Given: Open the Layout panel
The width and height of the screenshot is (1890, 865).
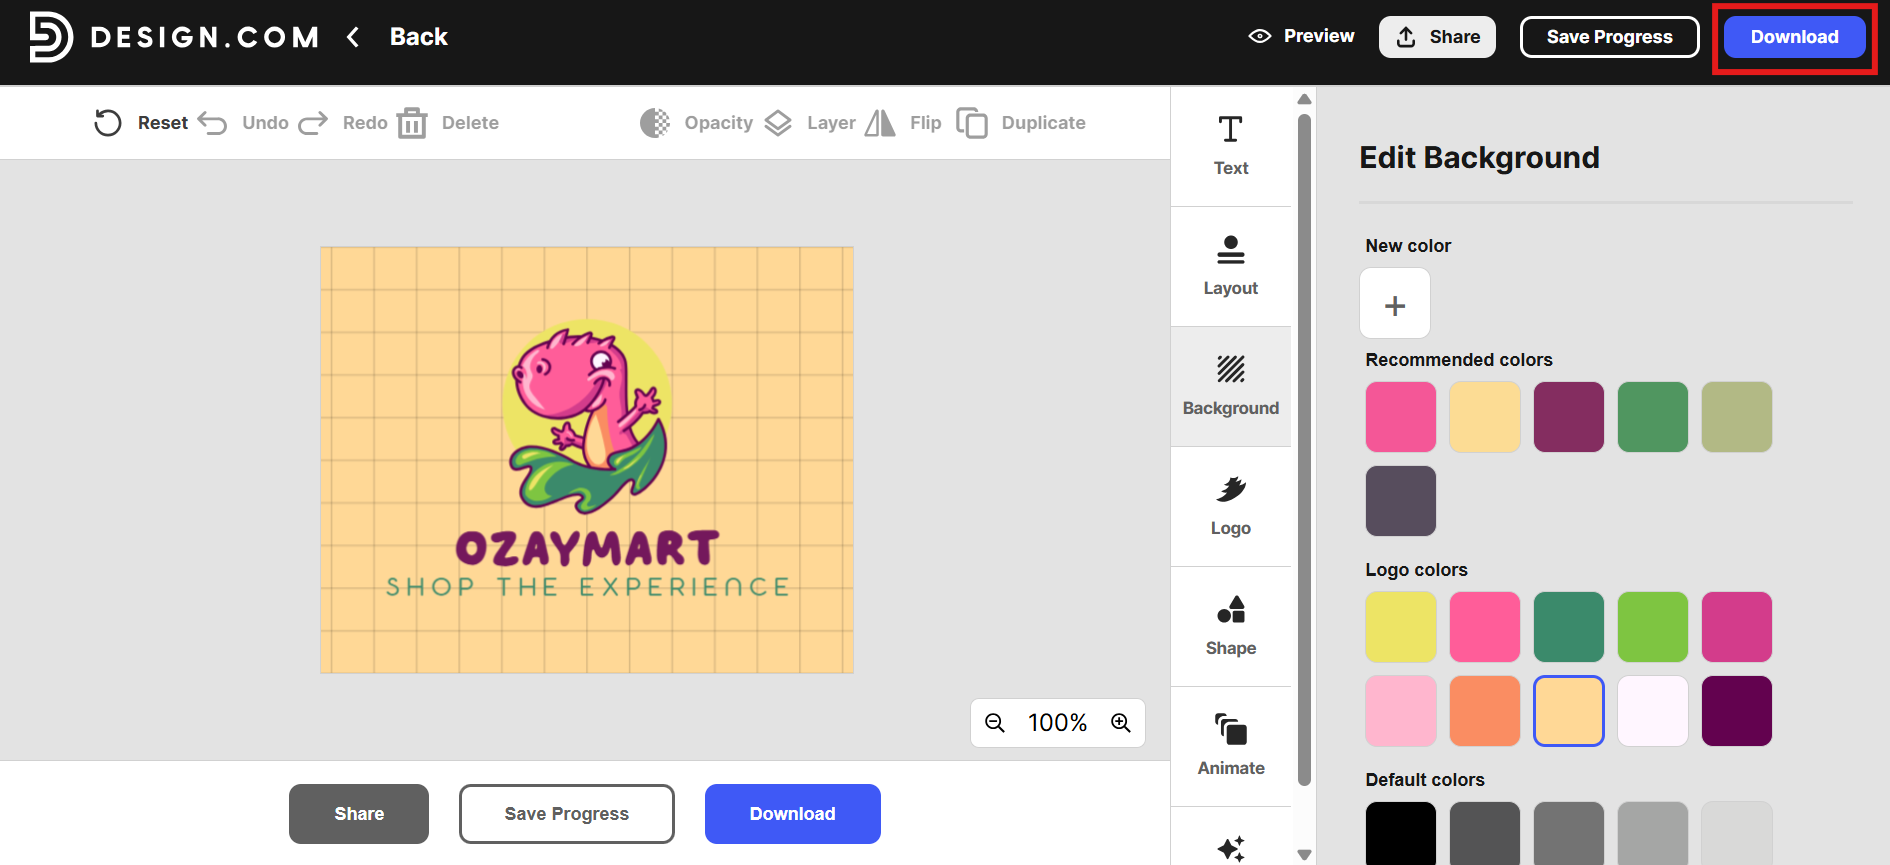Looking at the screenshot, I should (1231, 266).
